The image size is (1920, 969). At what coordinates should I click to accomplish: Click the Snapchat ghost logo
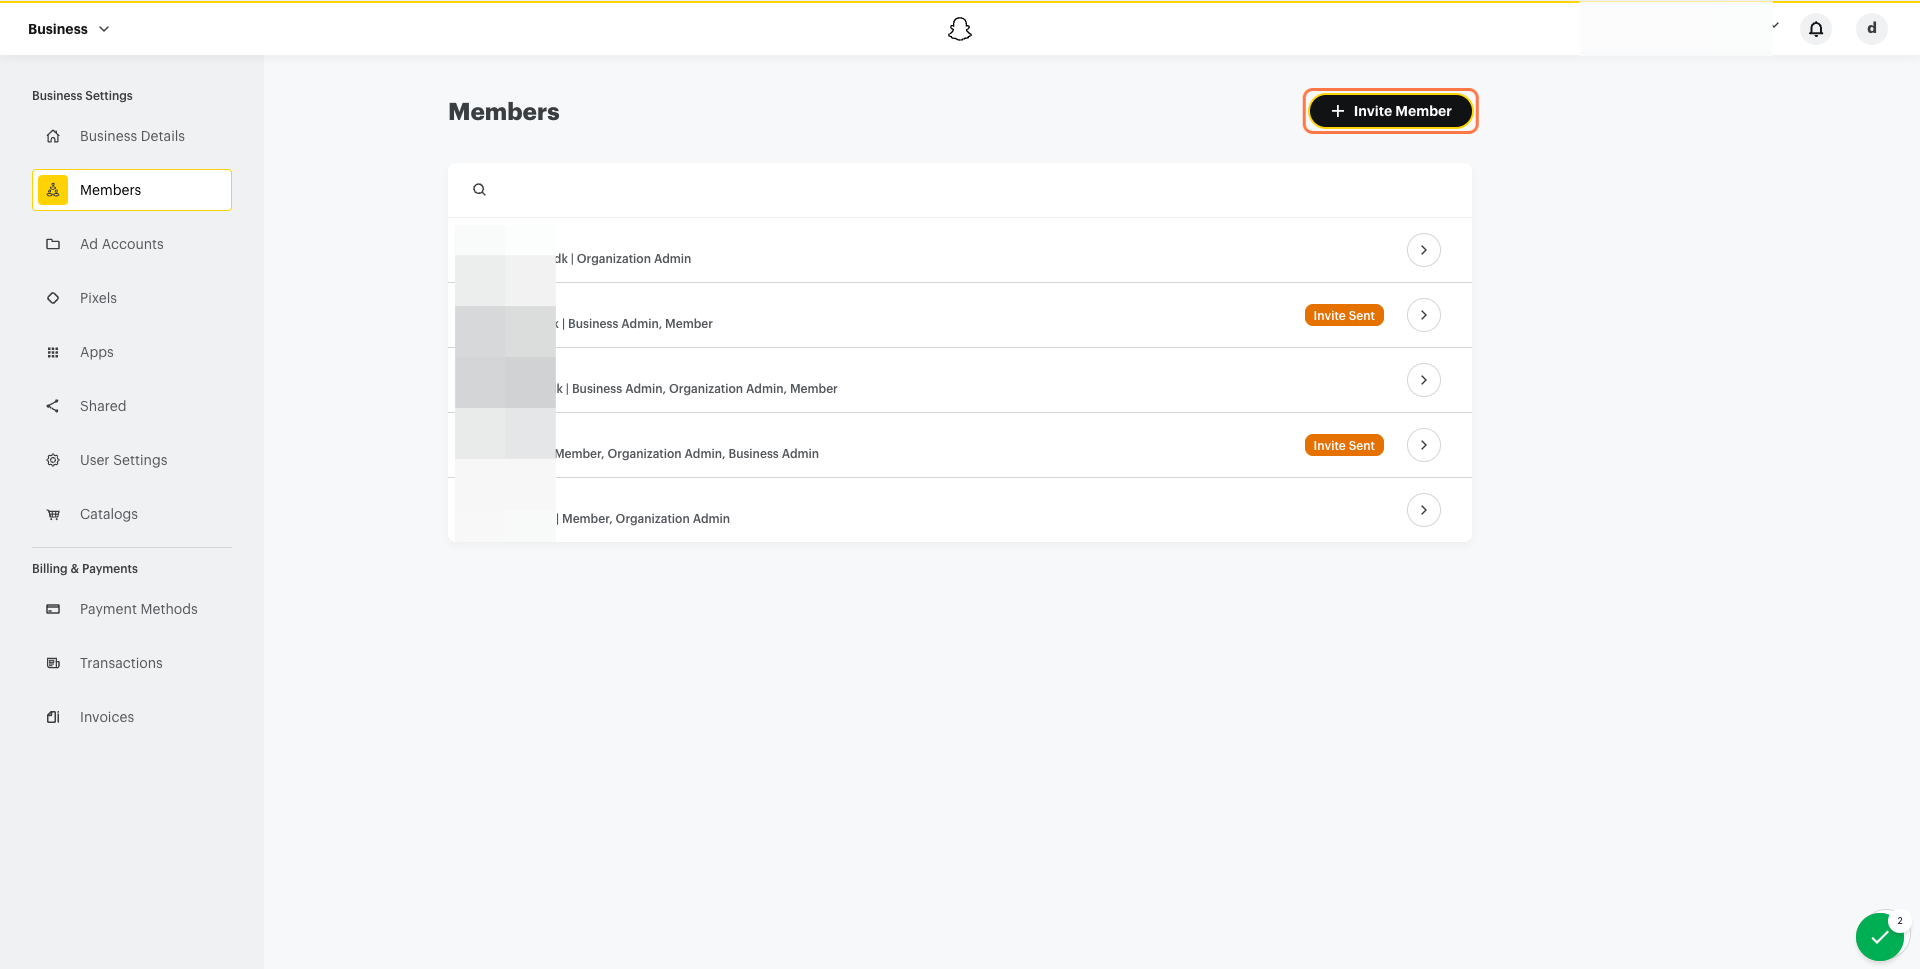pyautogui.click(x=960, y=29)
